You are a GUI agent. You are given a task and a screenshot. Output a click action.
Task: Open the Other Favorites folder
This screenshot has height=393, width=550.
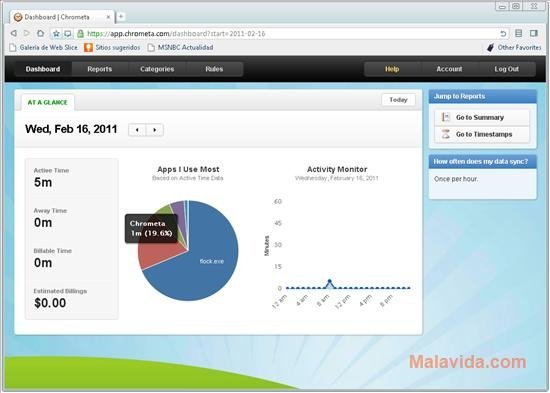click(514, 47)
